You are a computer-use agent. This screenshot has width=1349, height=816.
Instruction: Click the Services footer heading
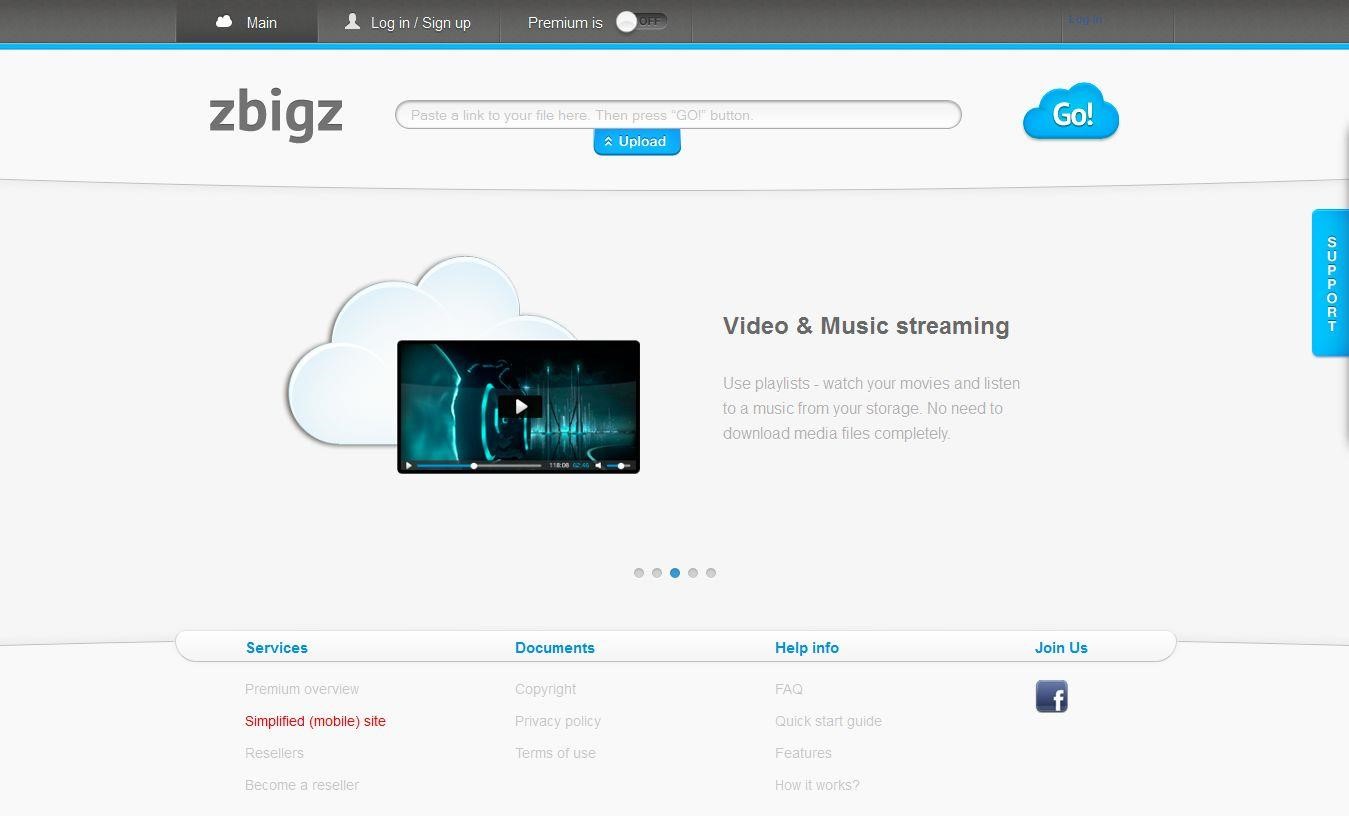click(277, 648)
